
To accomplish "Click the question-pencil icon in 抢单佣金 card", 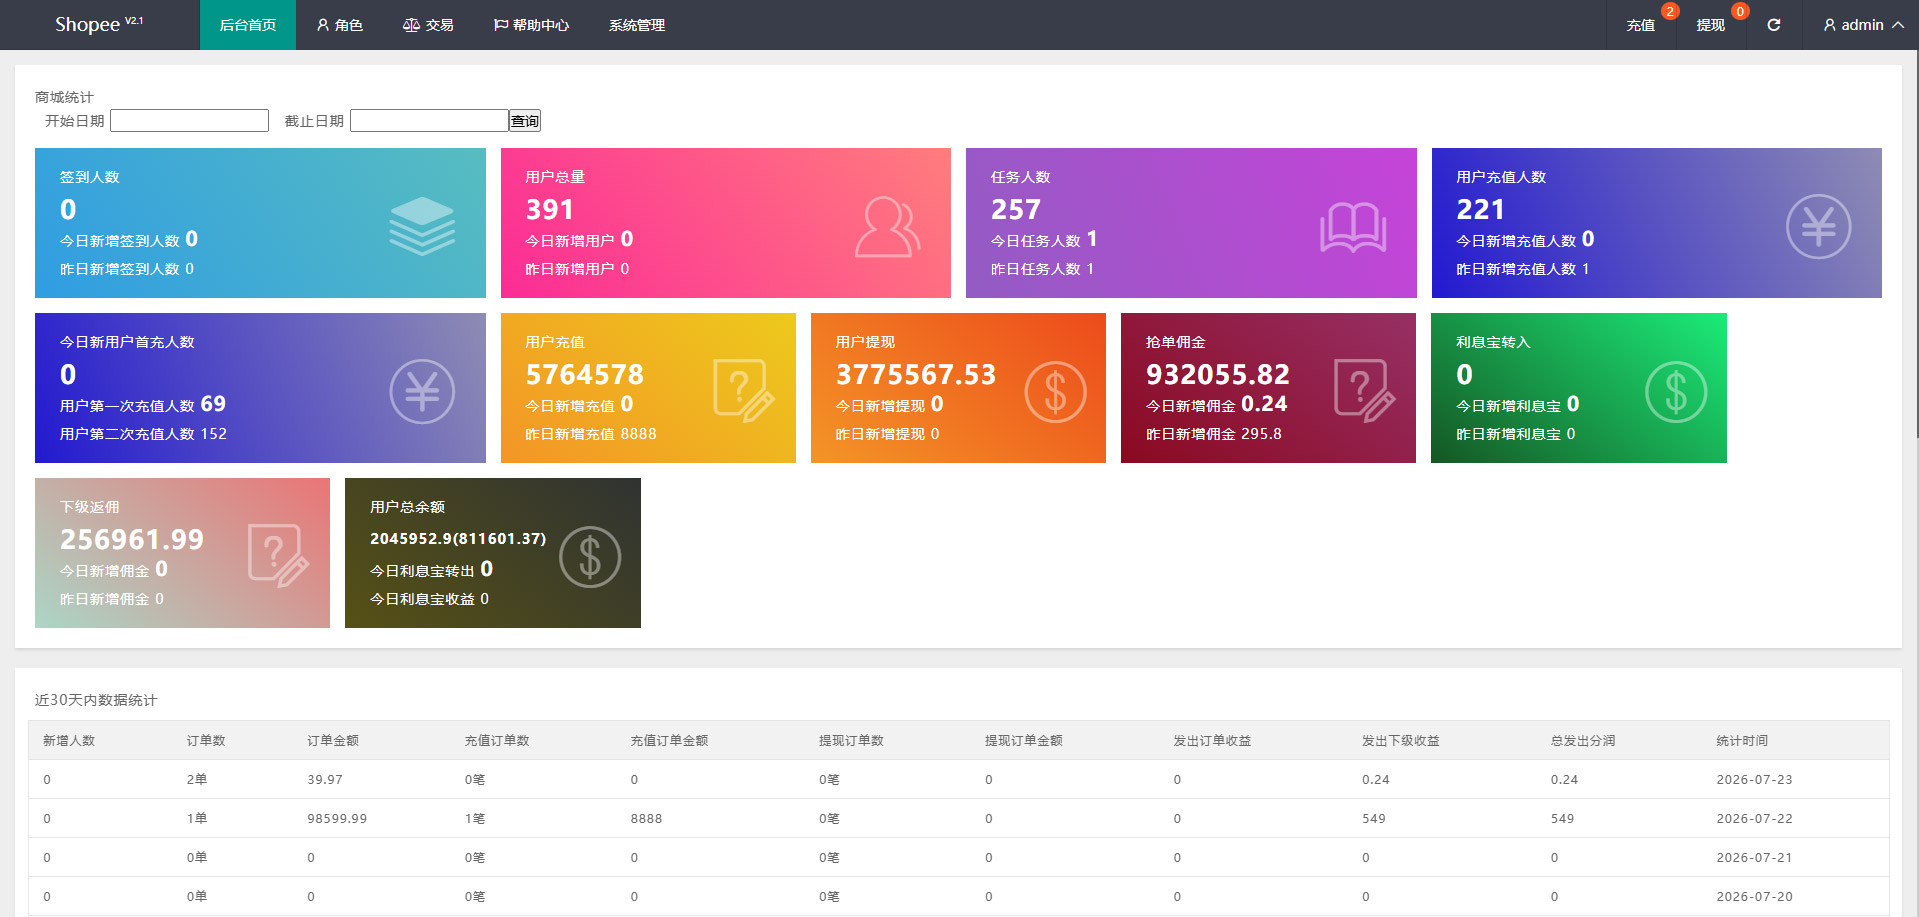I will click(x=1365, y=391).
